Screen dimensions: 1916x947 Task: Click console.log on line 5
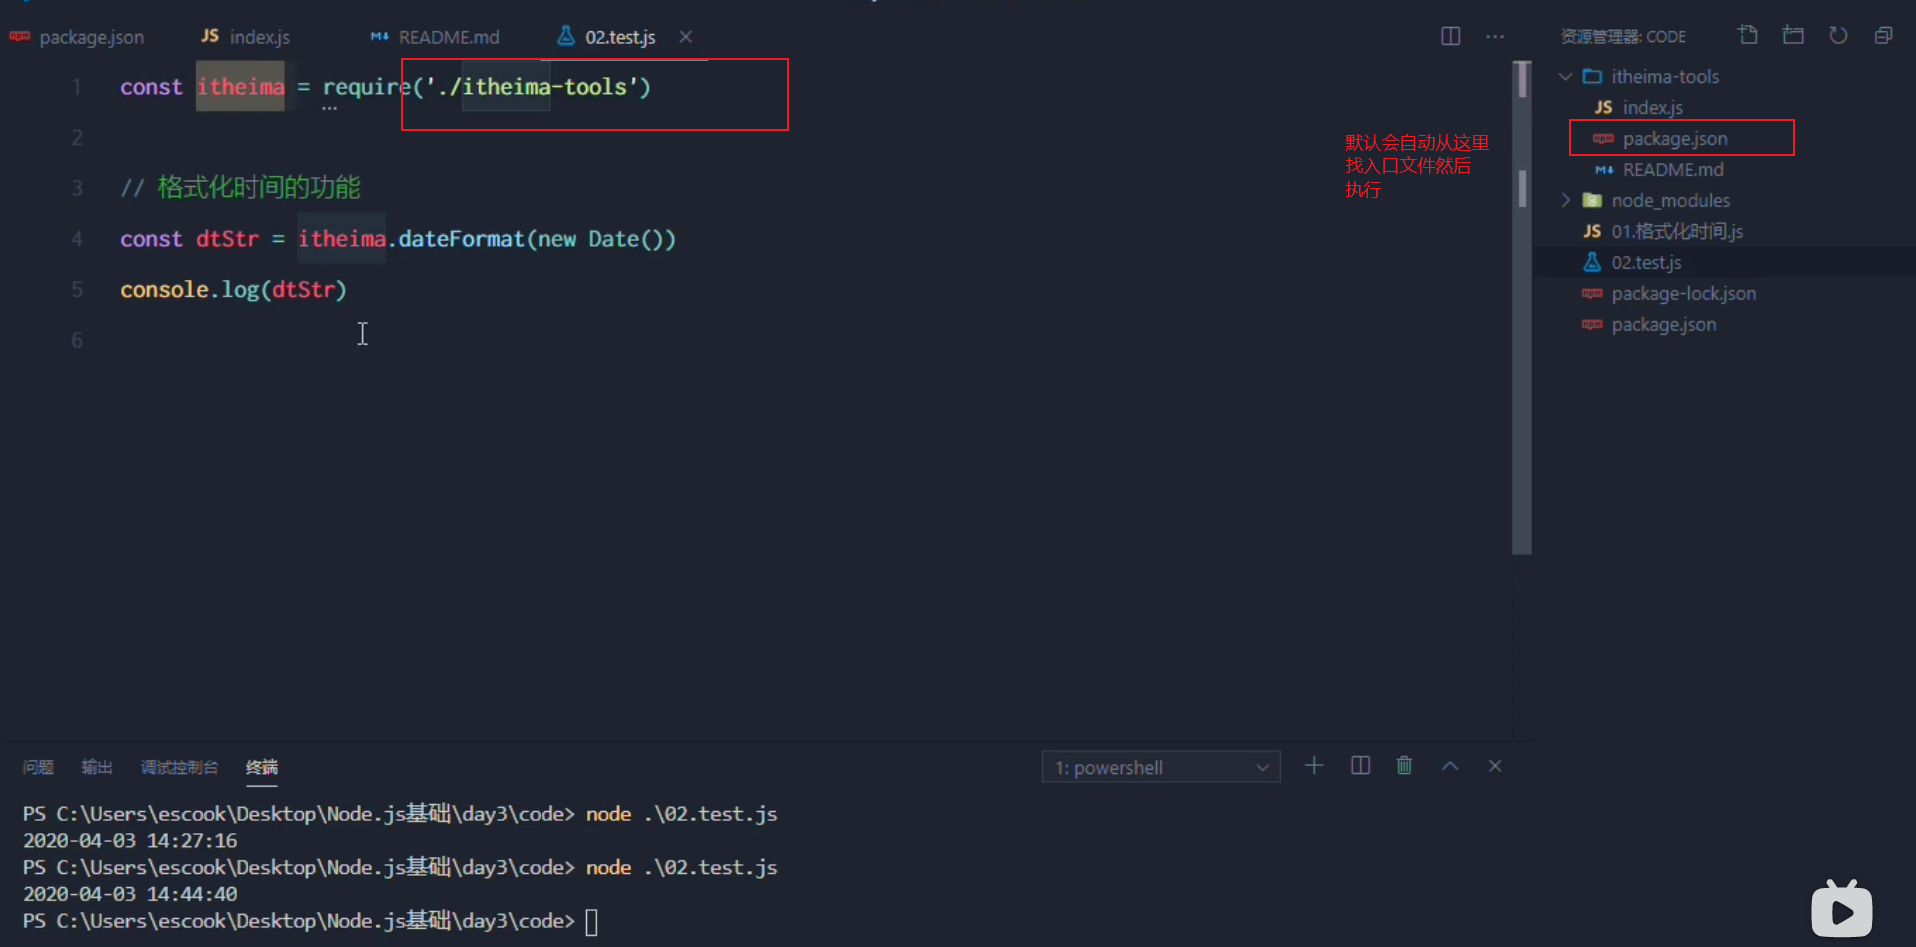[190, 289]
